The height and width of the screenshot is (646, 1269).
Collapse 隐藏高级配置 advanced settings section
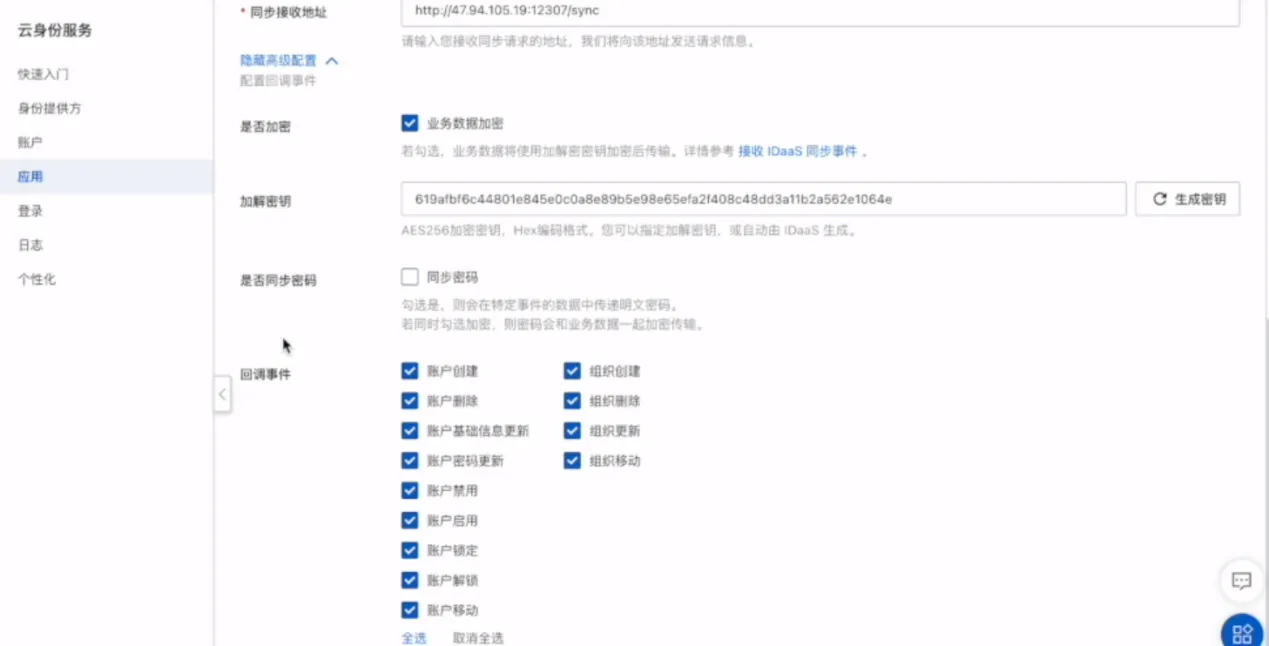(278, 60)
